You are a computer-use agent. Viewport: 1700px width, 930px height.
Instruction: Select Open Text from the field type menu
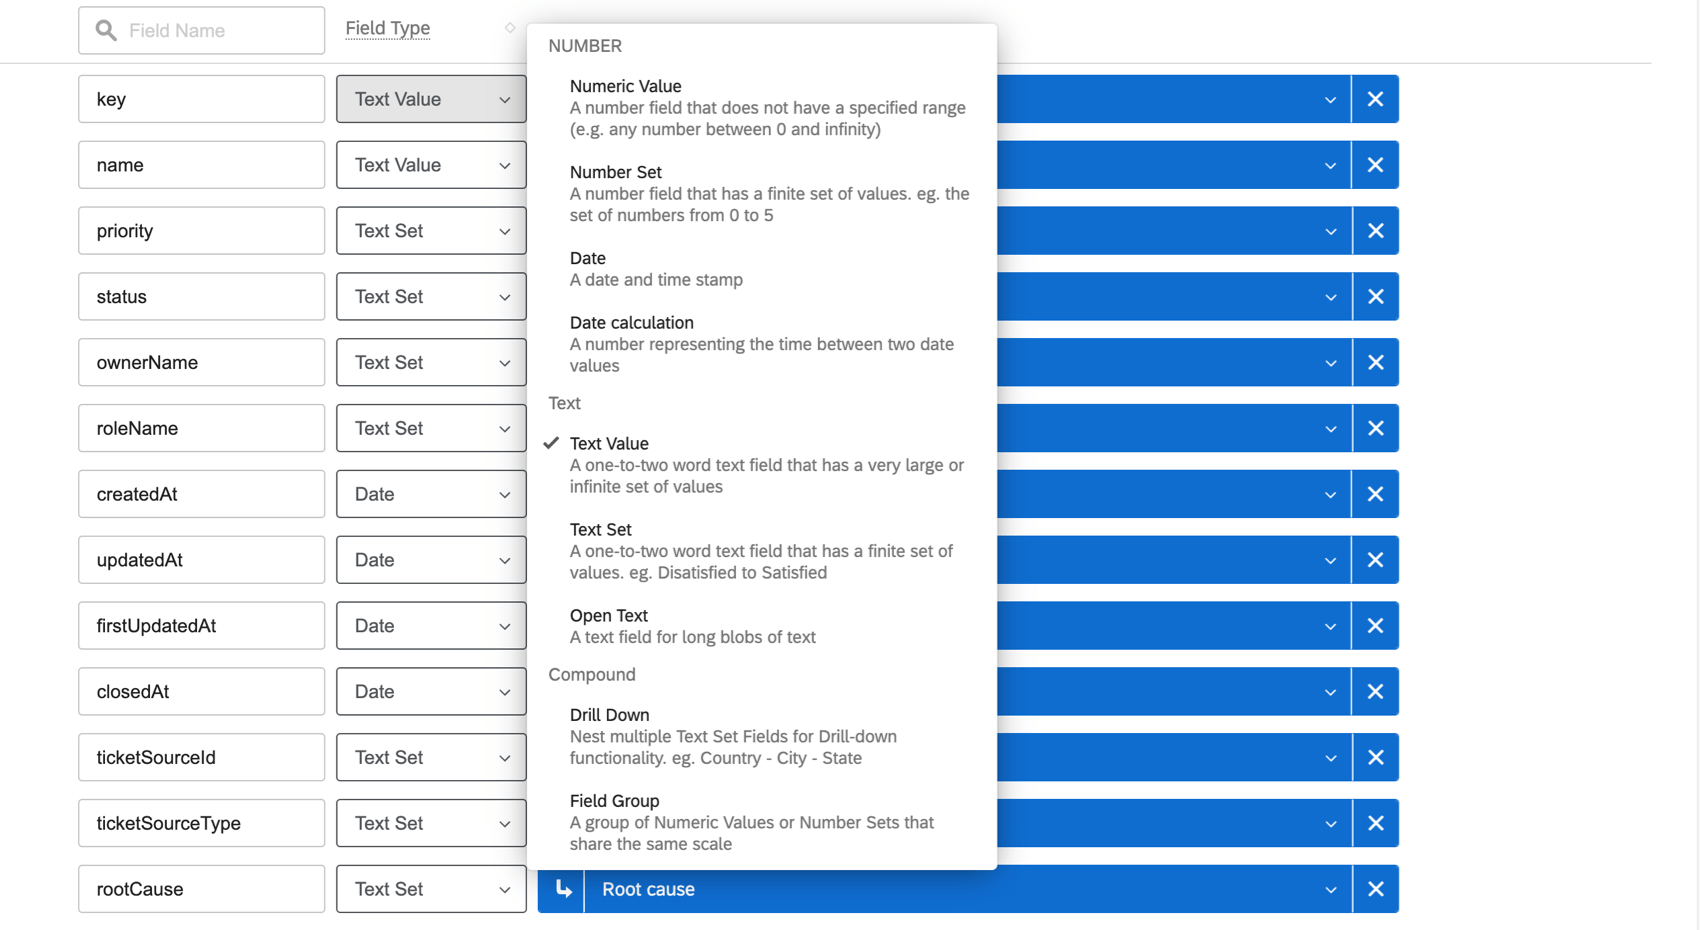[609, 615]
